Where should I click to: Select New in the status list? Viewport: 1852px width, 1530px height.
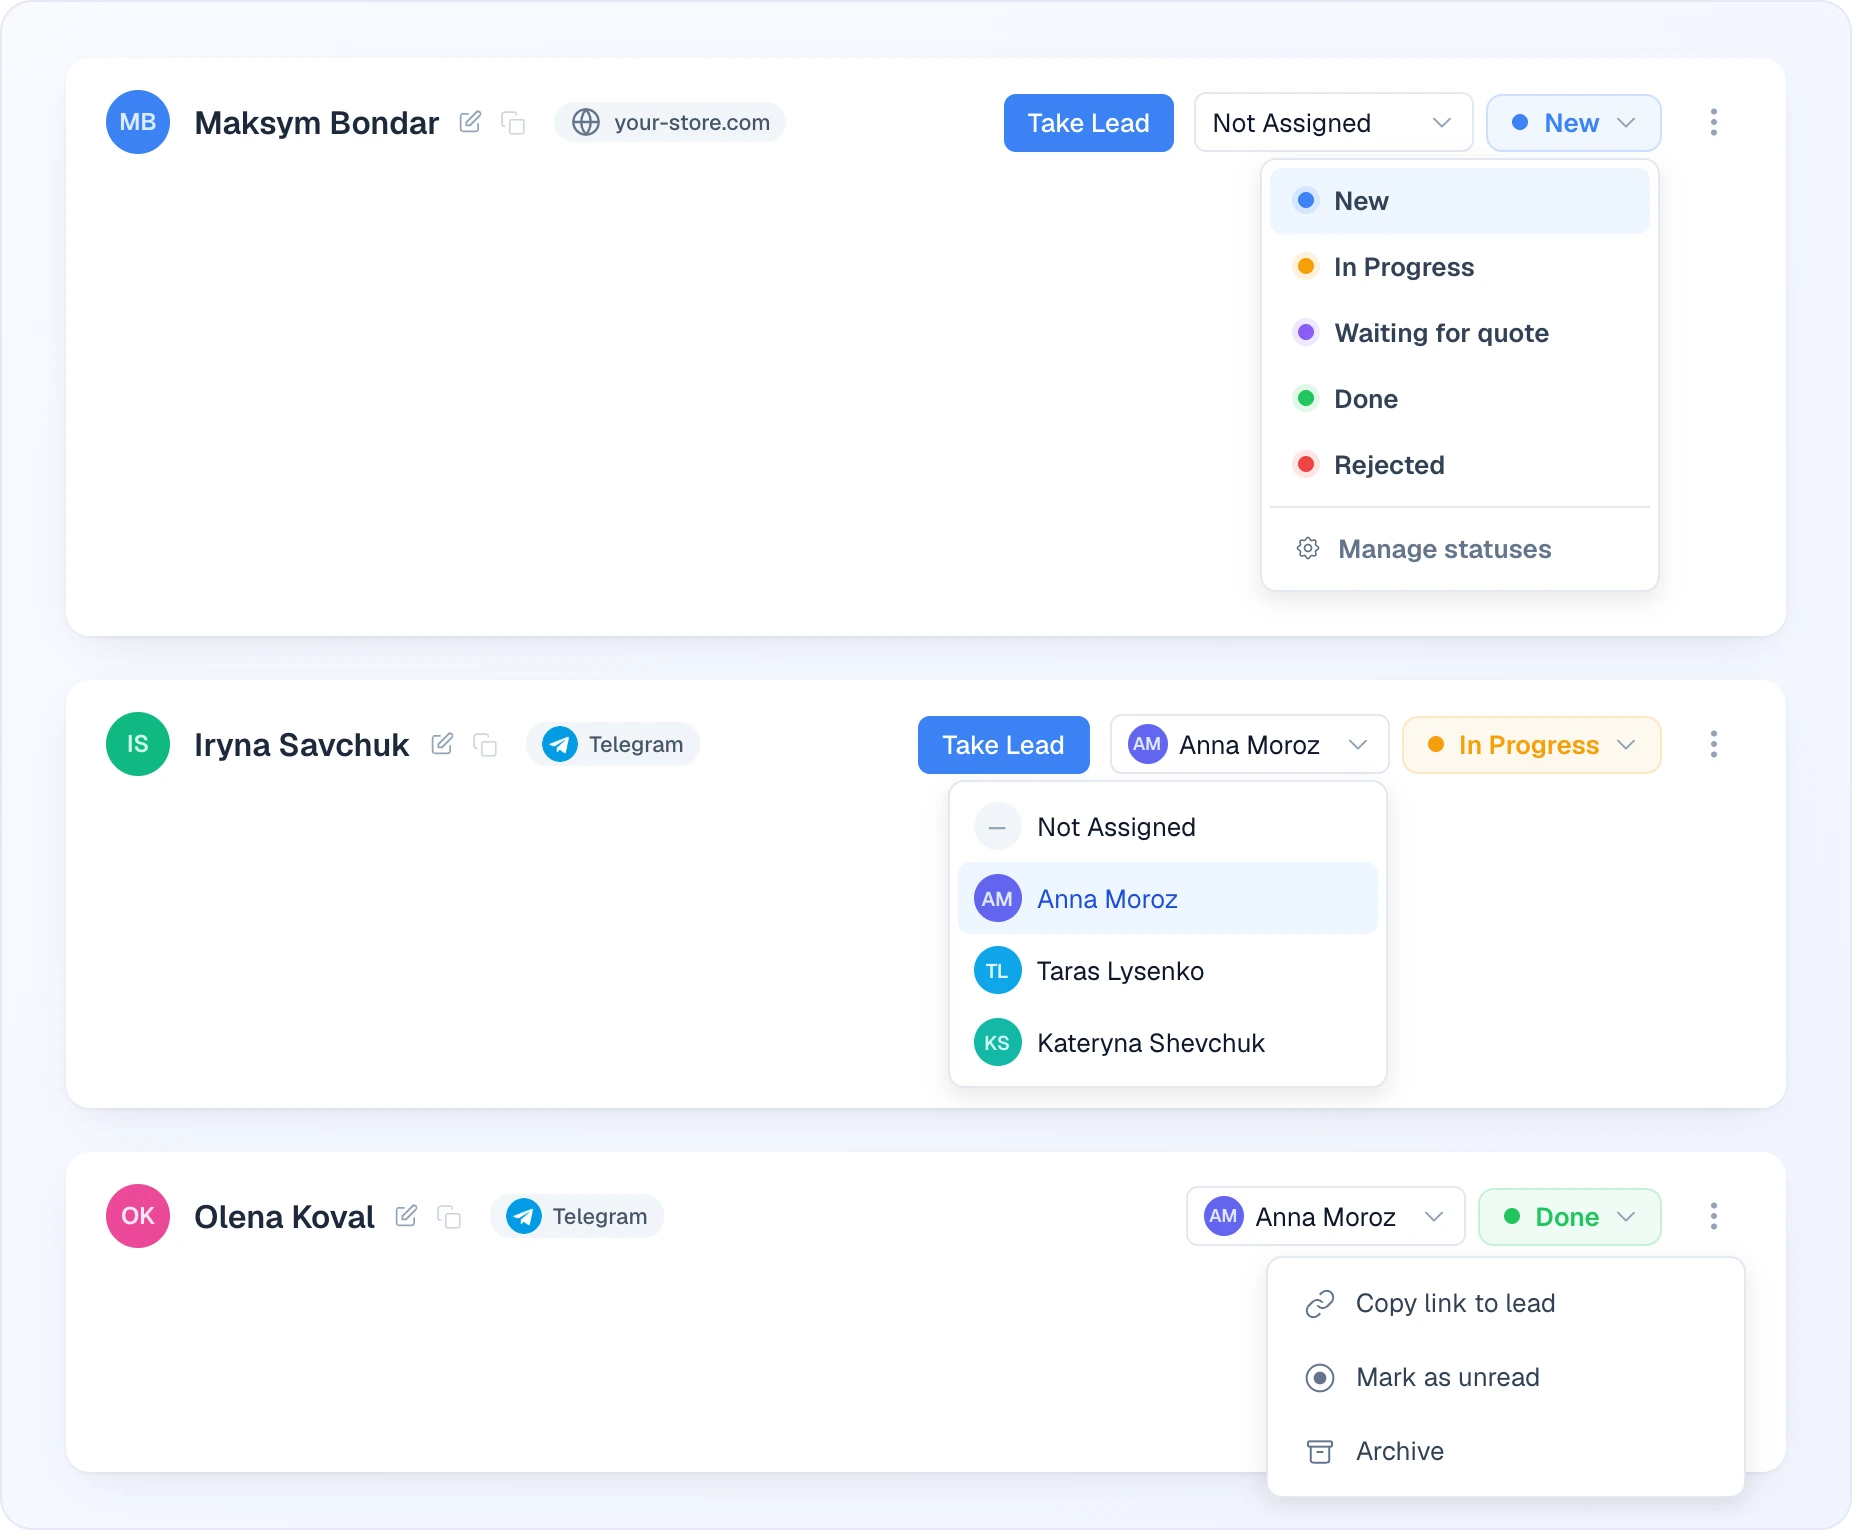1459,201
